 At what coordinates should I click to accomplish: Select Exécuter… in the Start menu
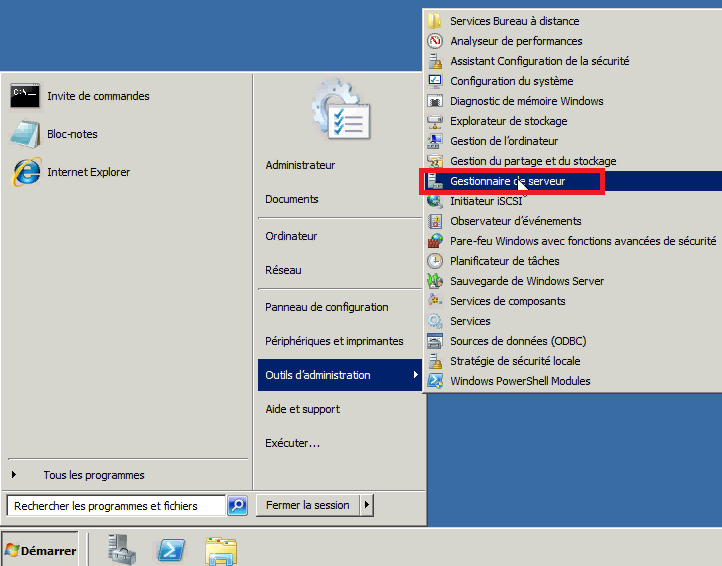coord(292,443)
